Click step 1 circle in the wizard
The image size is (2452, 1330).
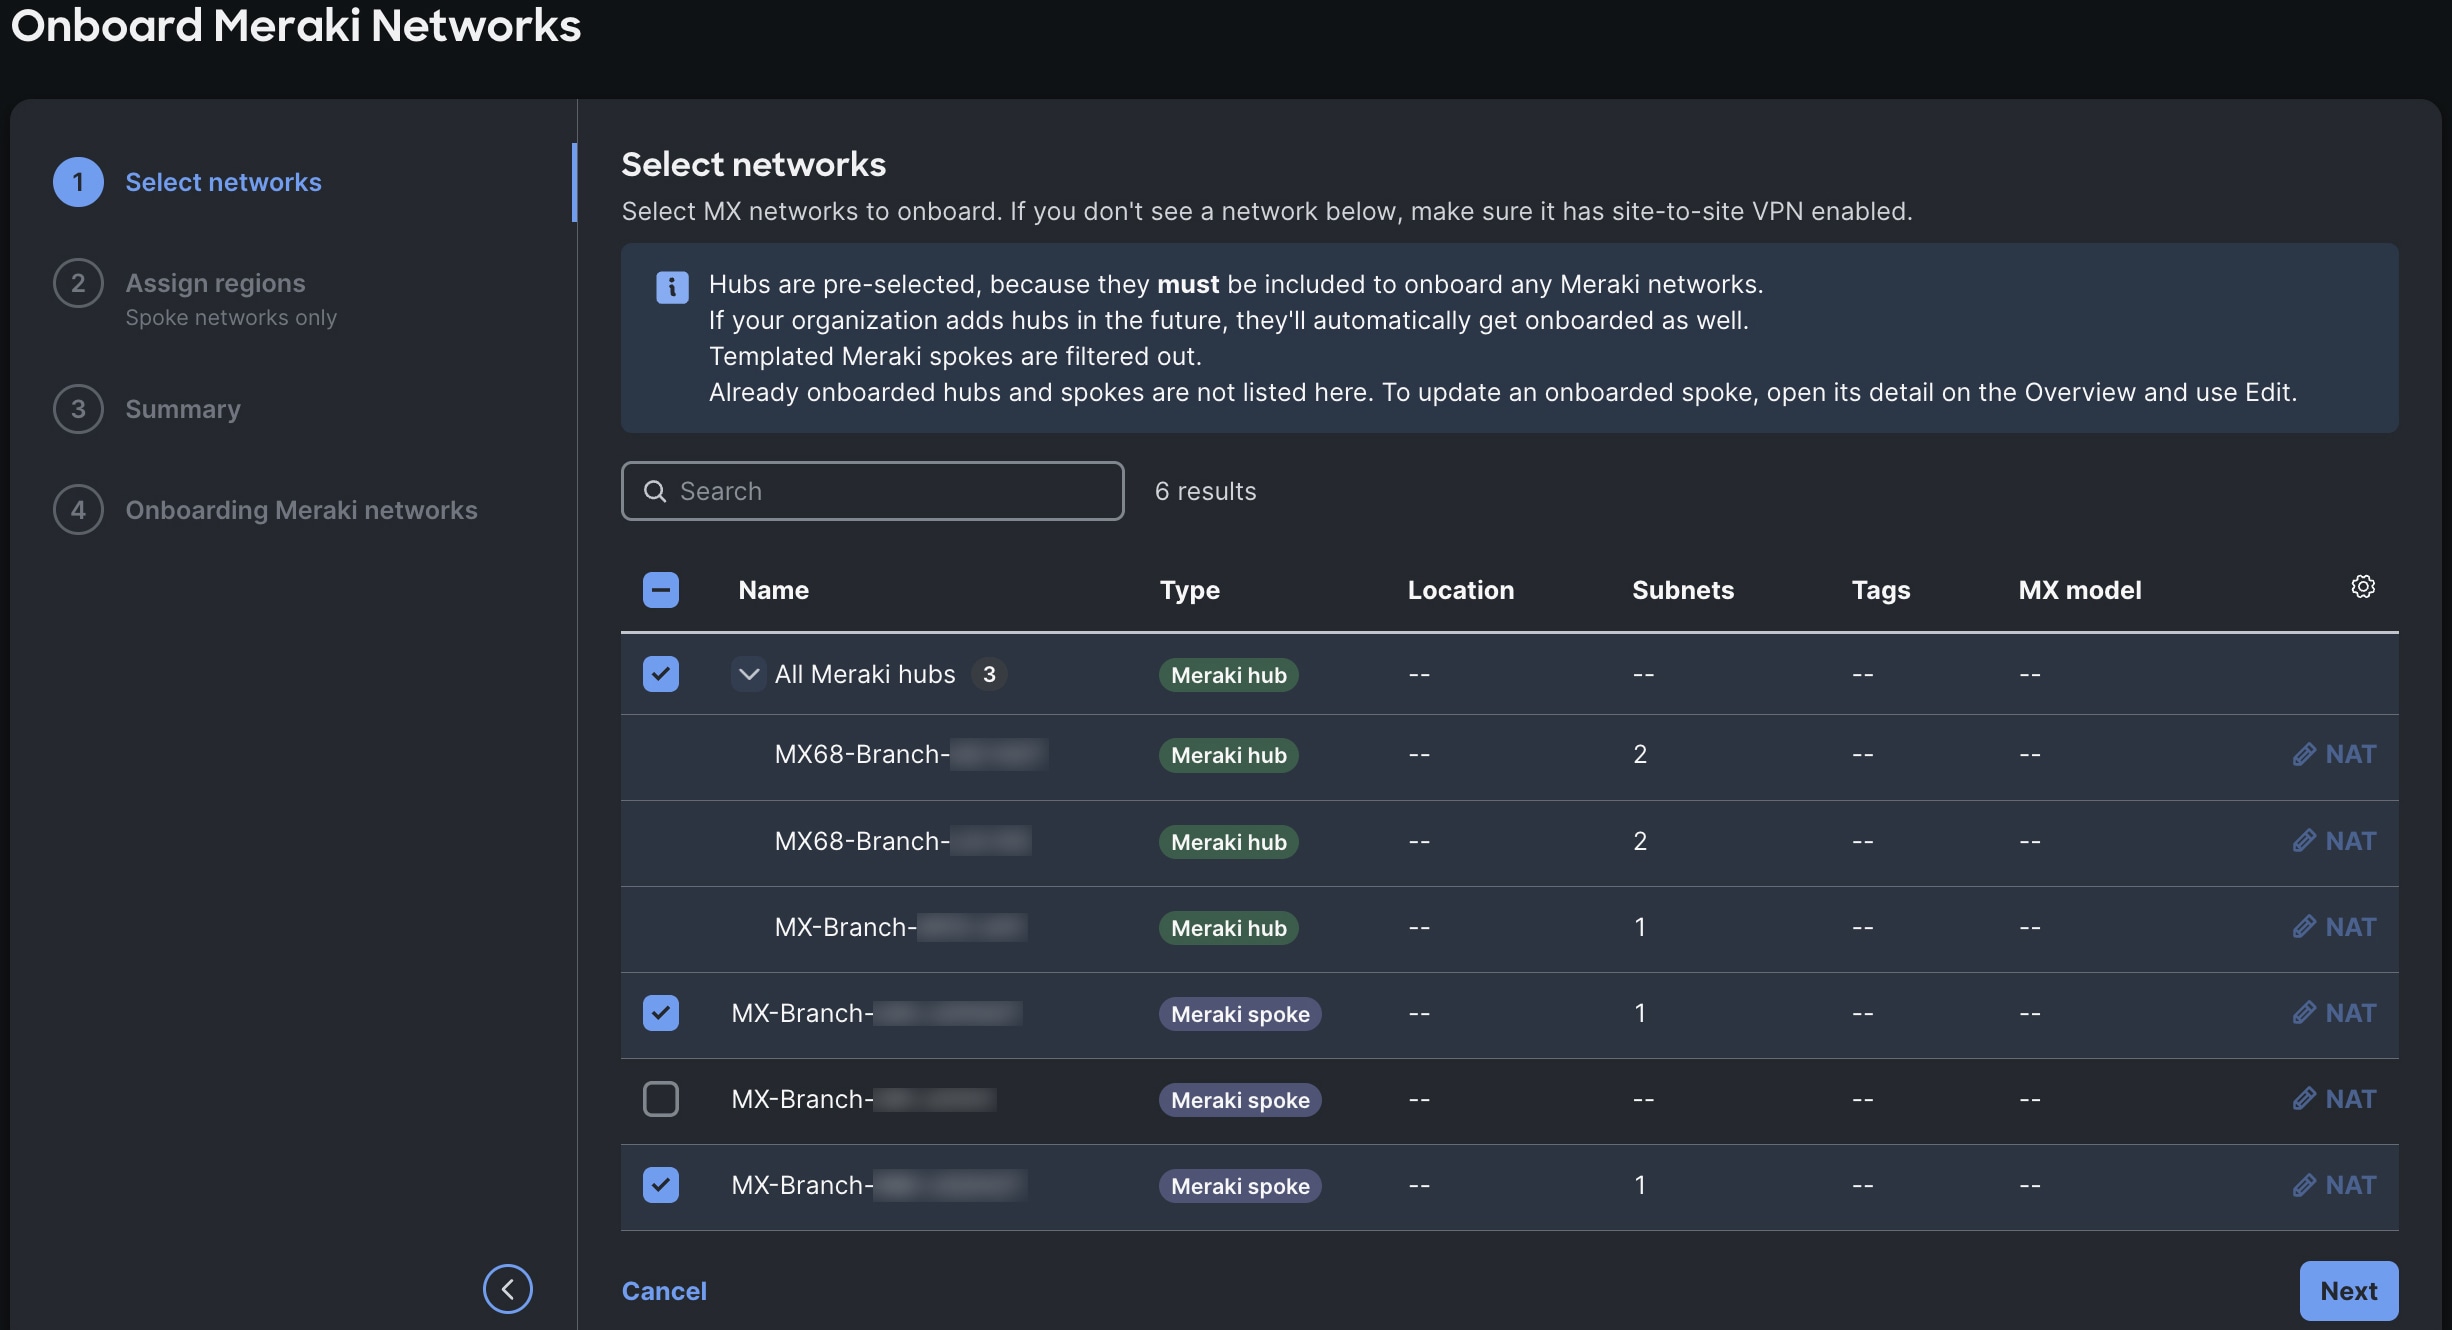click(78, 182)
